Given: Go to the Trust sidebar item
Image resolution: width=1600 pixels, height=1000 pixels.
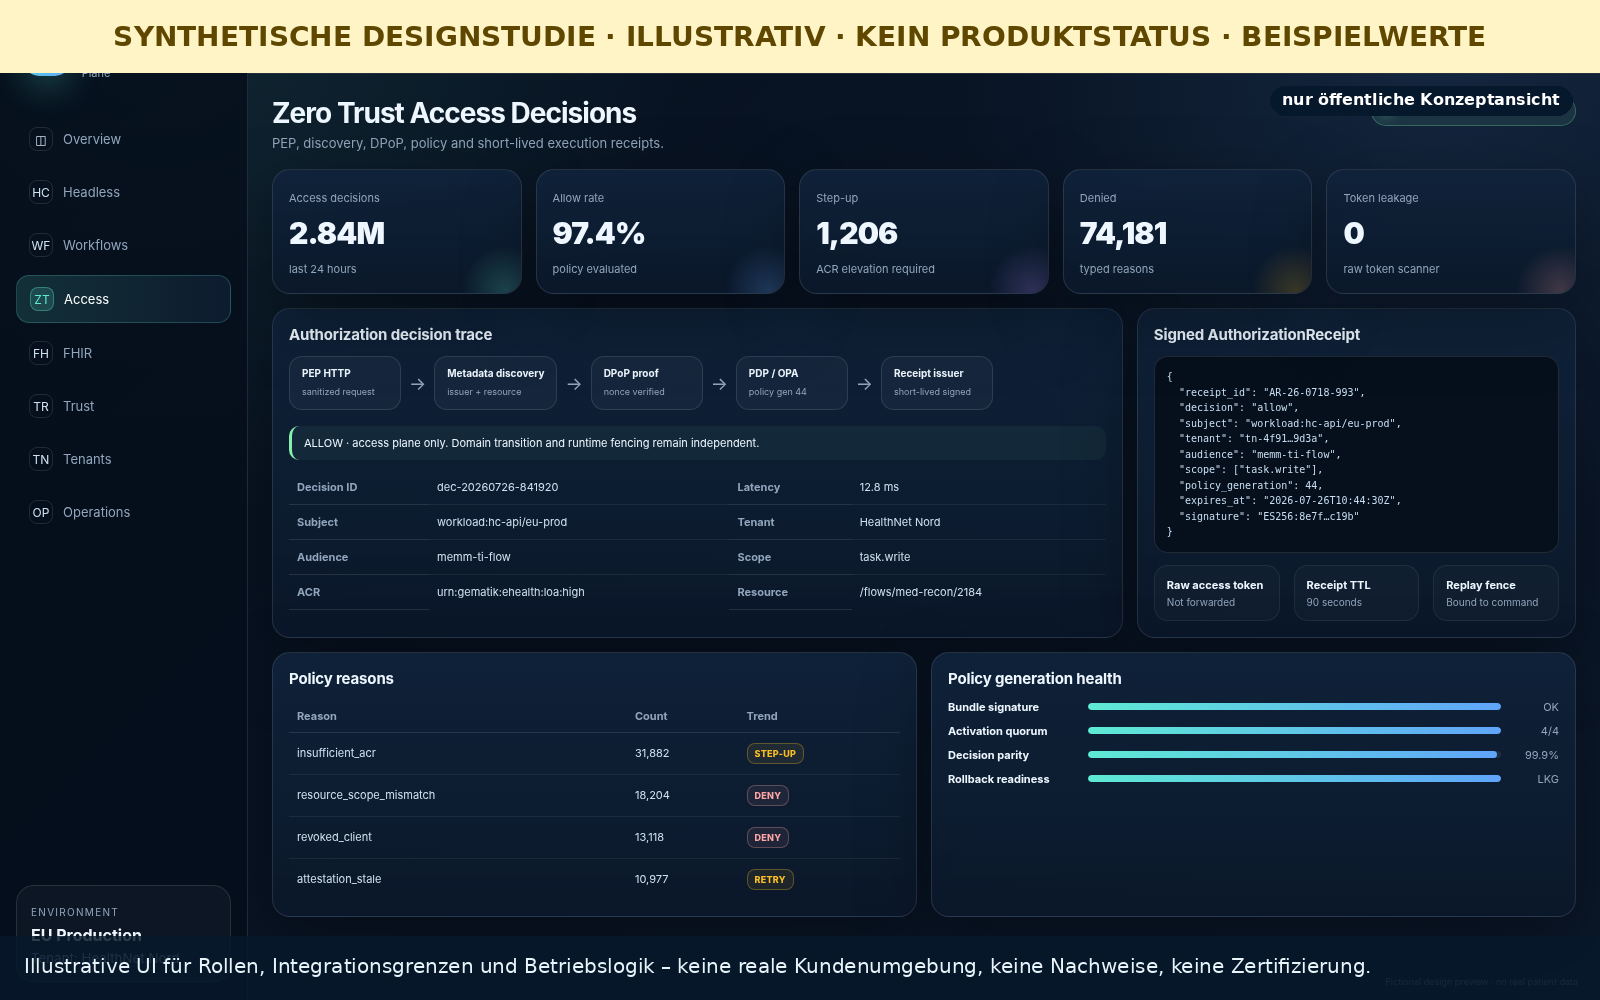Looking at the screenshot, I should (x=123, y=406).
